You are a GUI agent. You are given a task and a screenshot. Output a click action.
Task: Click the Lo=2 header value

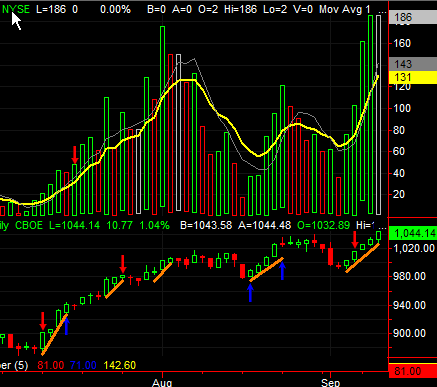[275, 9]
